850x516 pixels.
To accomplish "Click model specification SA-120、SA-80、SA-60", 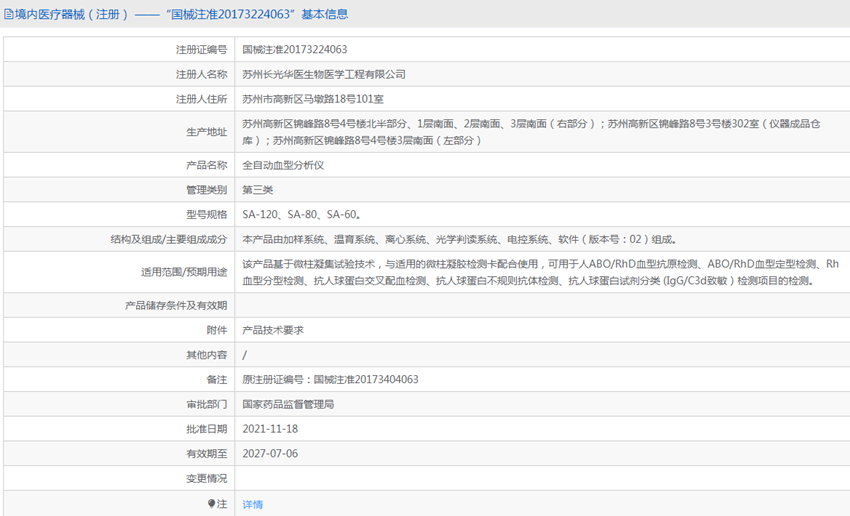I will pyautogui.click(x=301, y=215).
